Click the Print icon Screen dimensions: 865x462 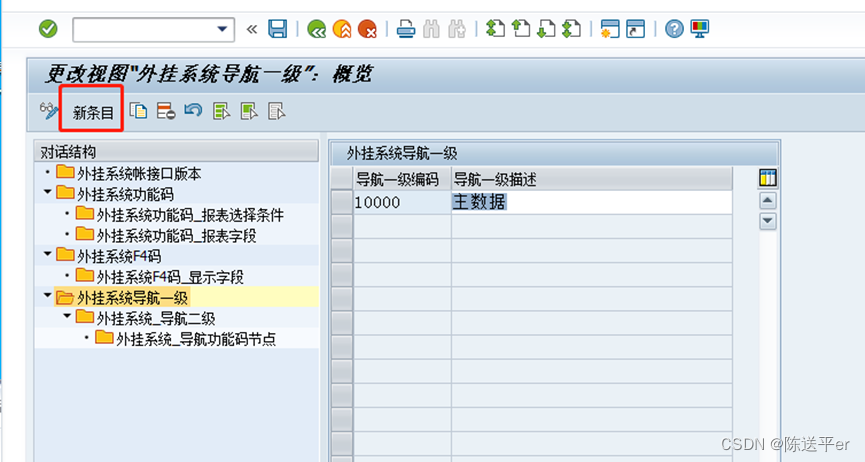click(406, 29)
